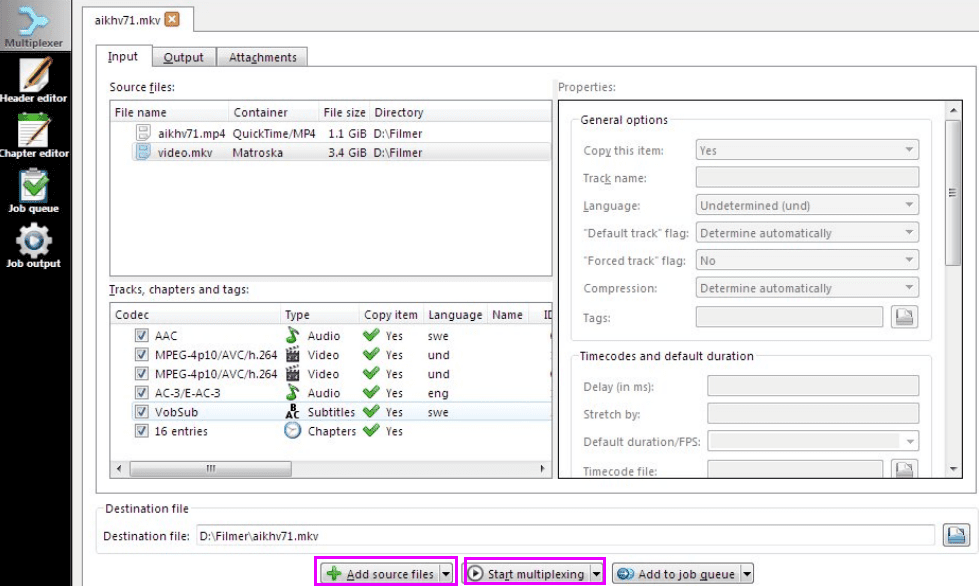Browse for the destination file location
Viewport: 979px width, 586px height.
click(955, 536)
